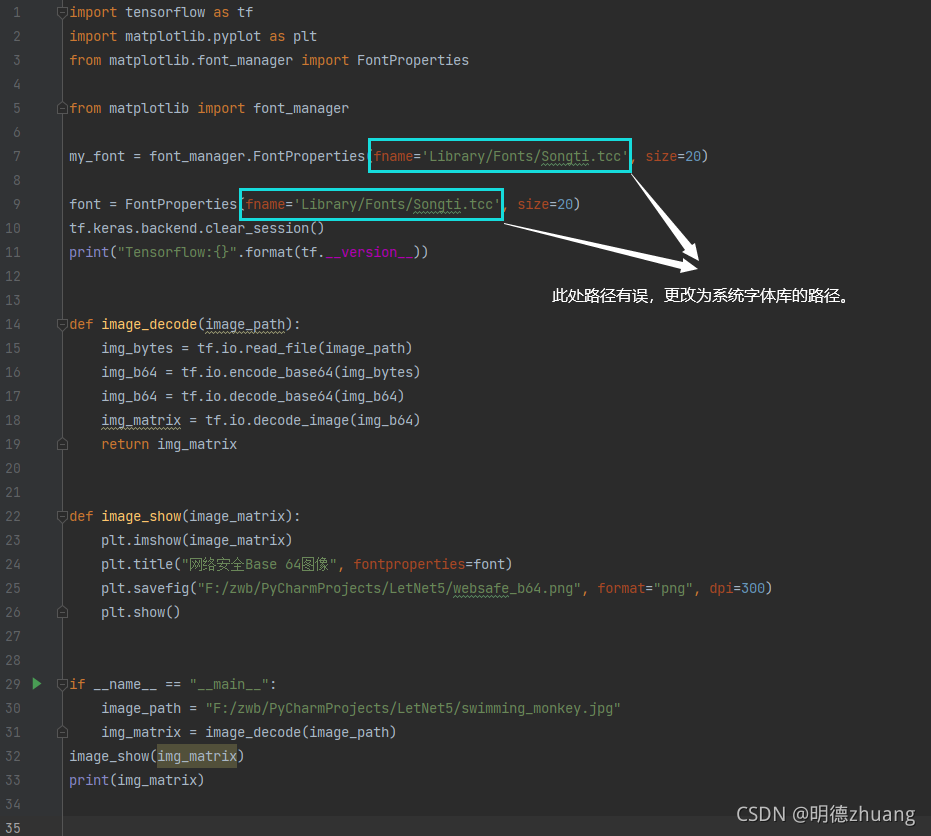Click the white annotation text about font path
This screenshot has width=931, height=836.
pyautogui.click(x=701, y=295)
